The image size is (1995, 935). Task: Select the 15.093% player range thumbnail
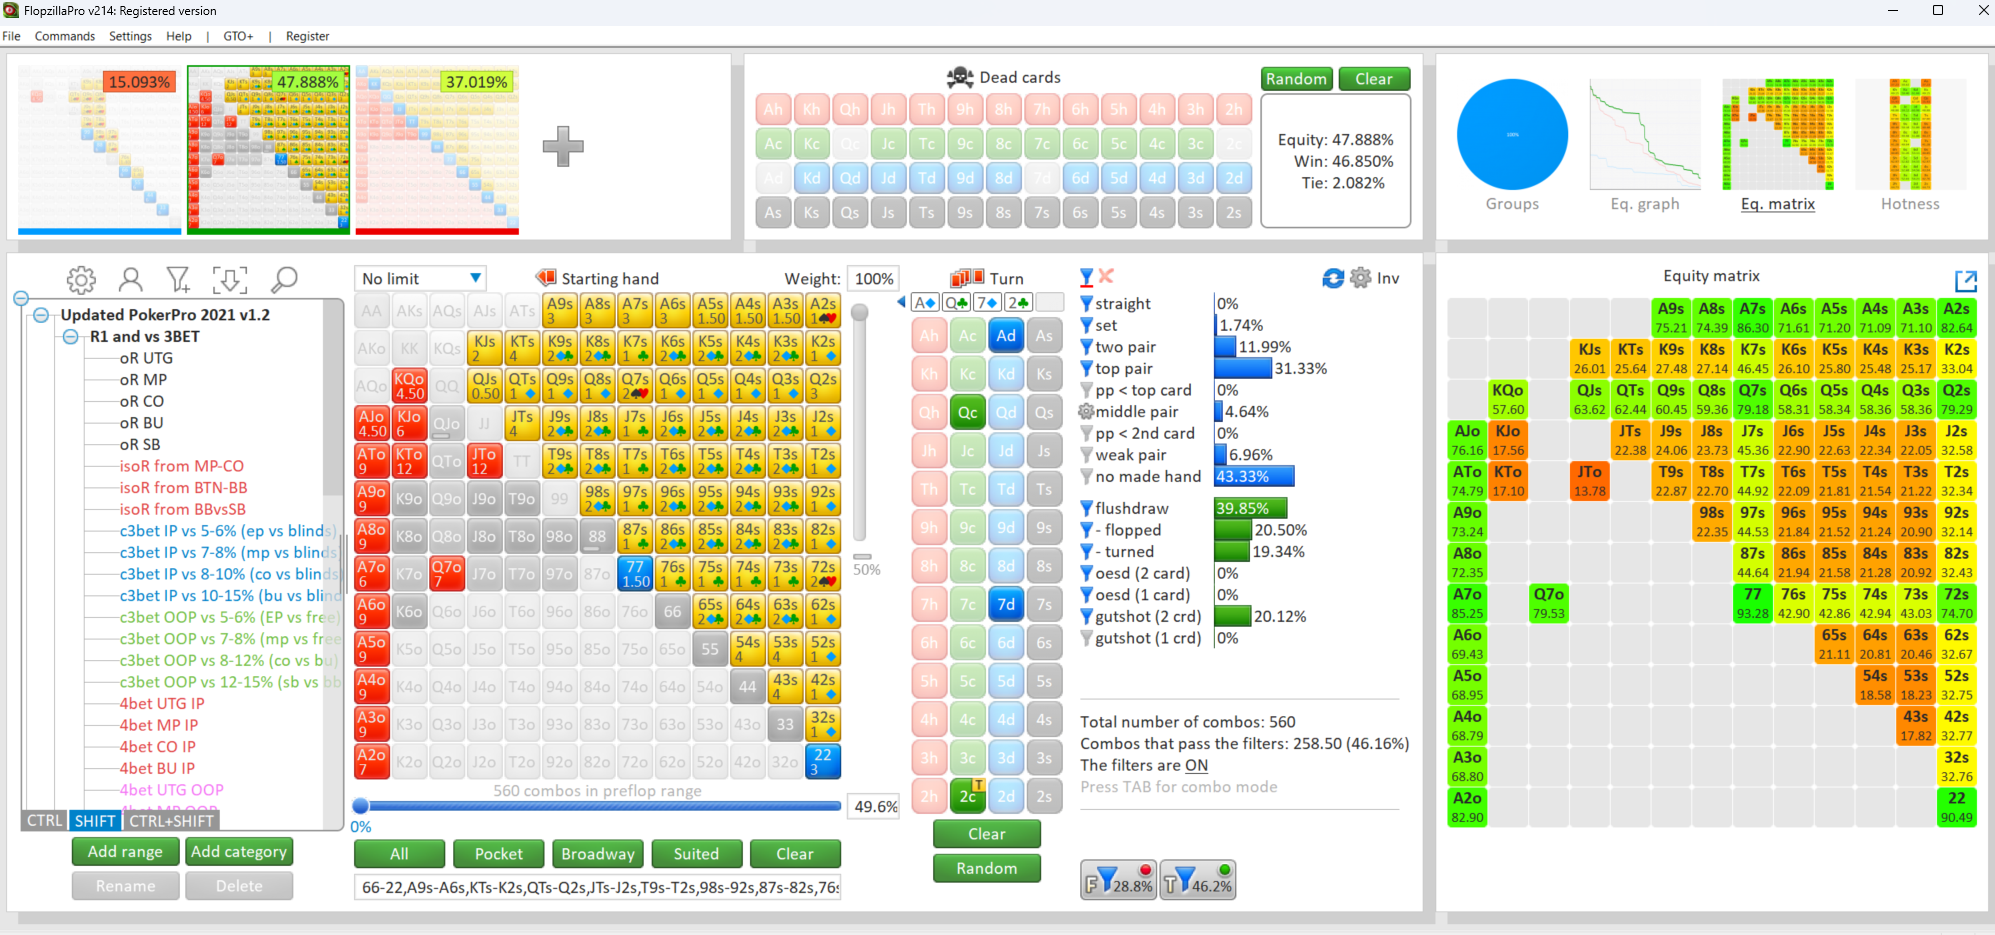click(x=100, y=150)
